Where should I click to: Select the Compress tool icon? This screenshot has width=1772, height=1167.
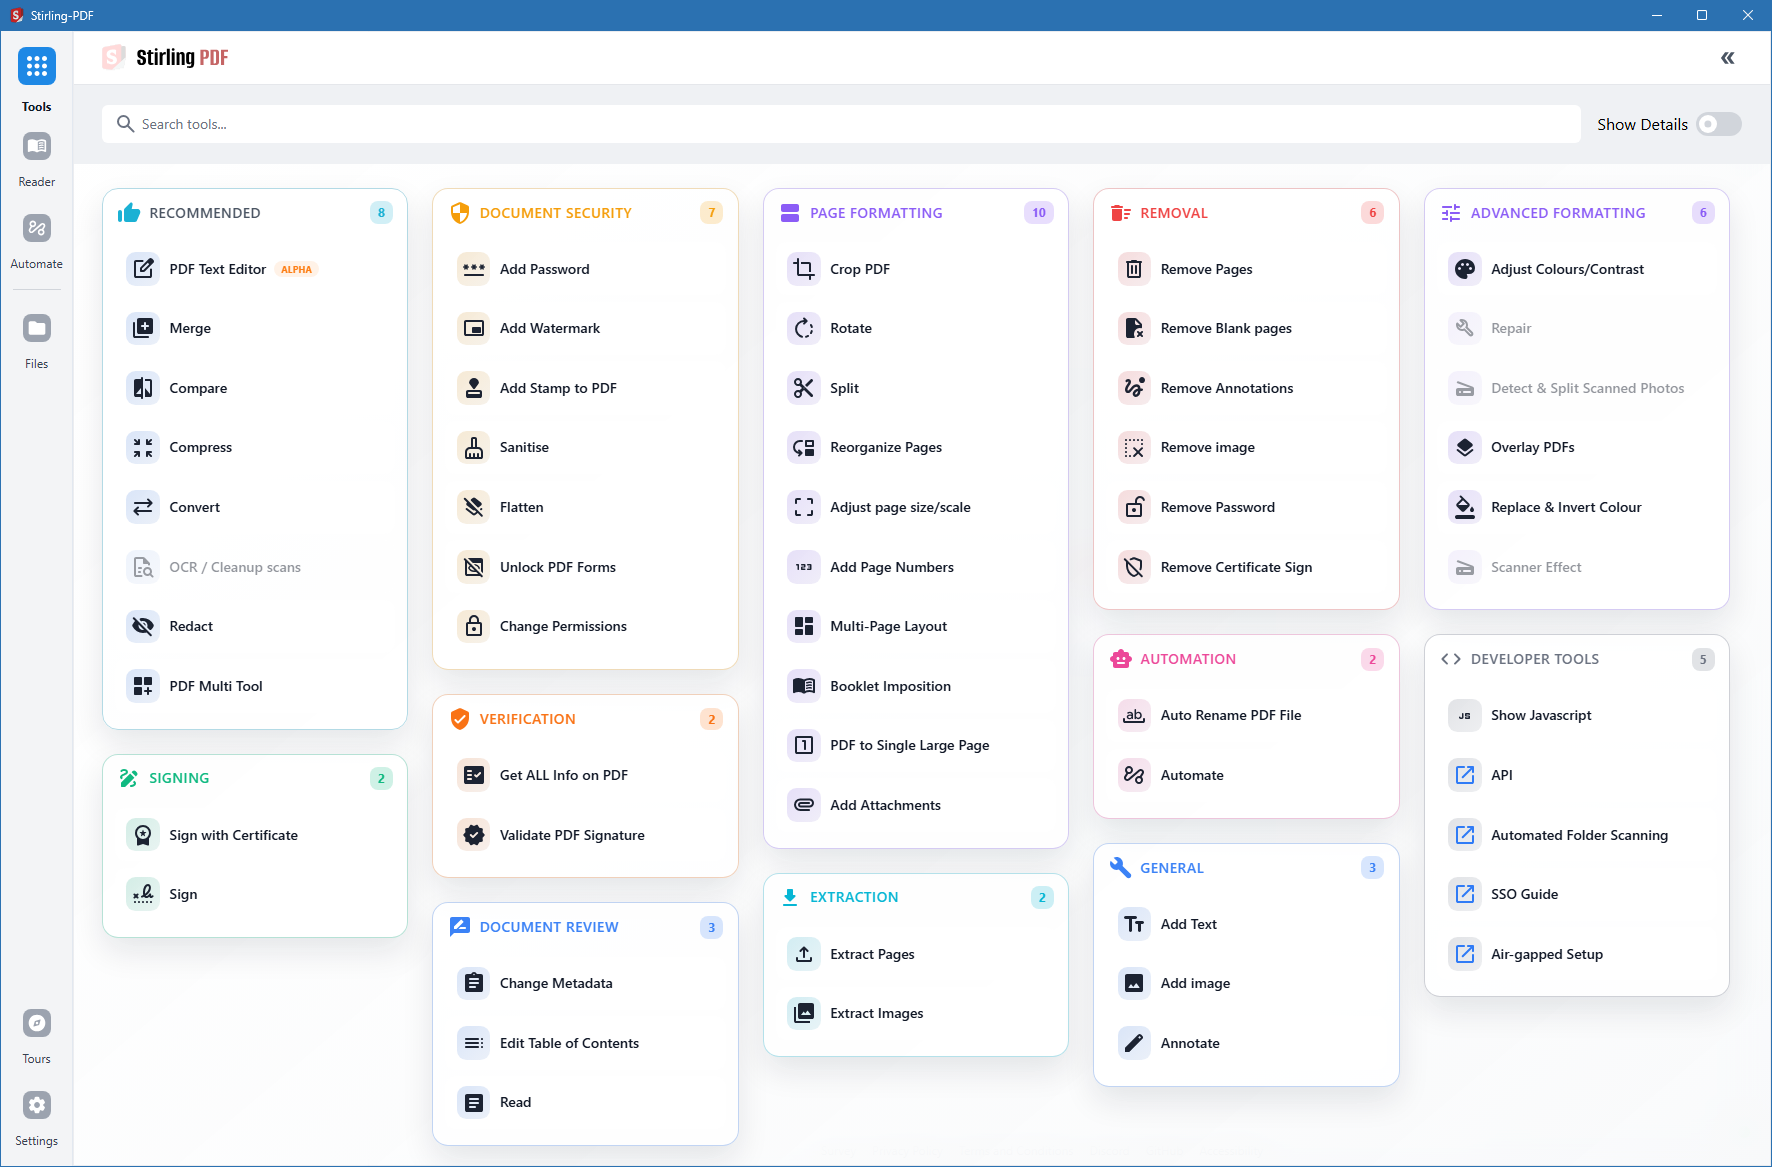coord(143,447)
